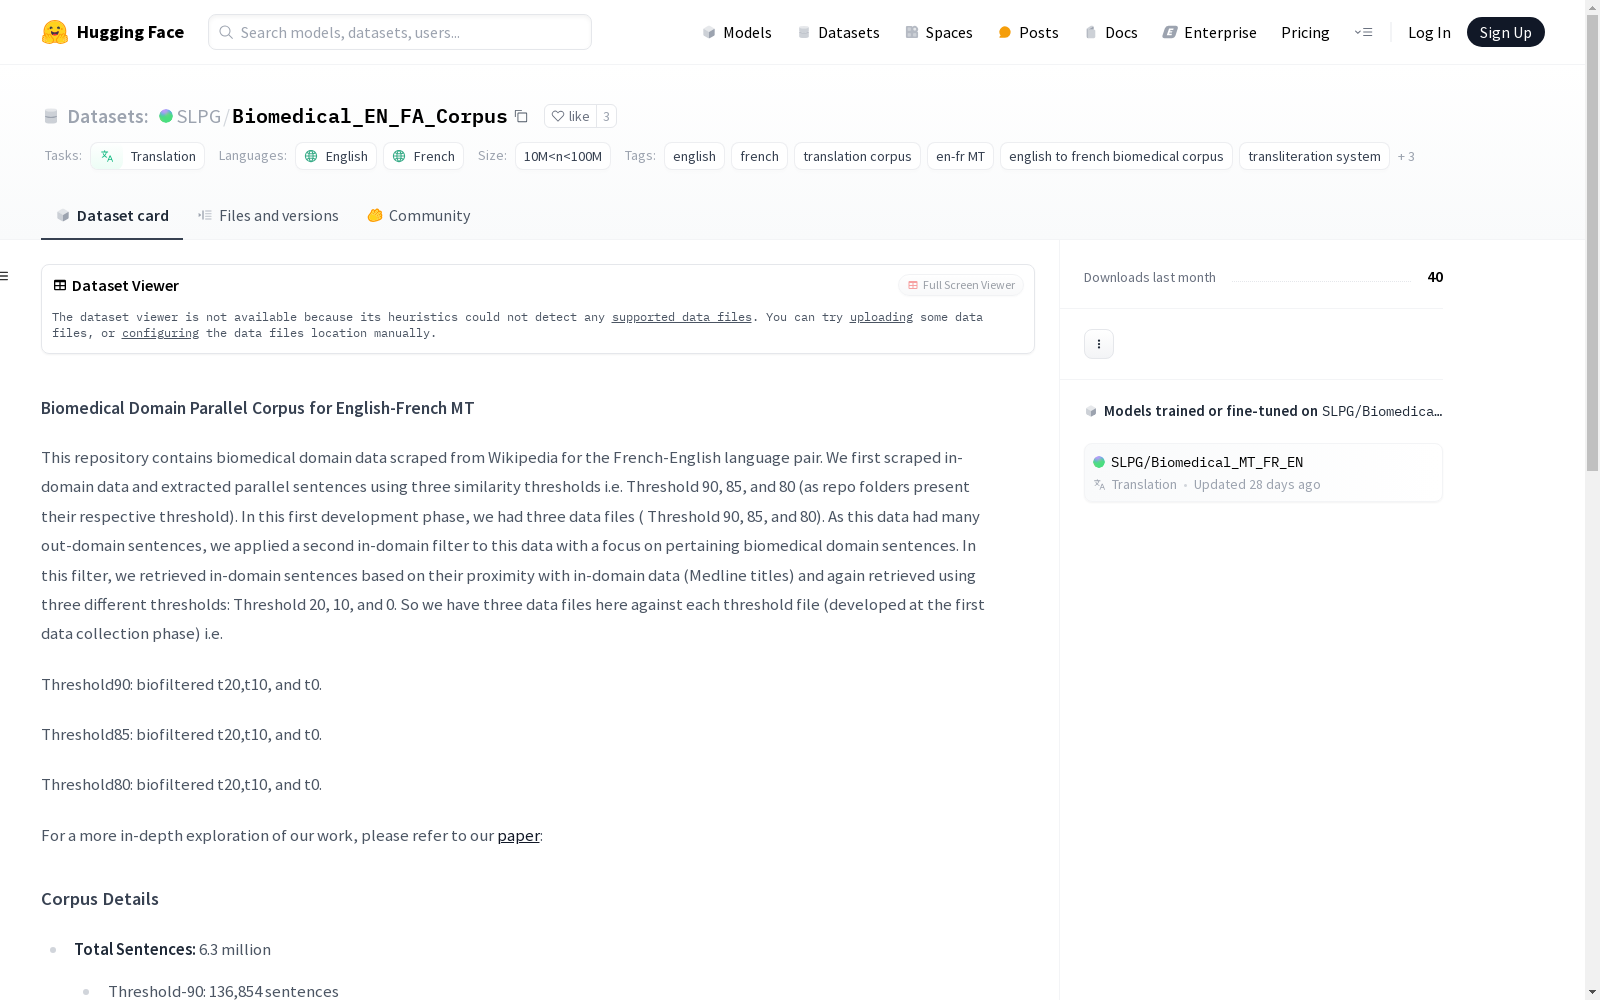Image resolution: width=1600 pixels, height=1000 pixels.
Task: Click the lowercase english tag
Action: point(694,156)
